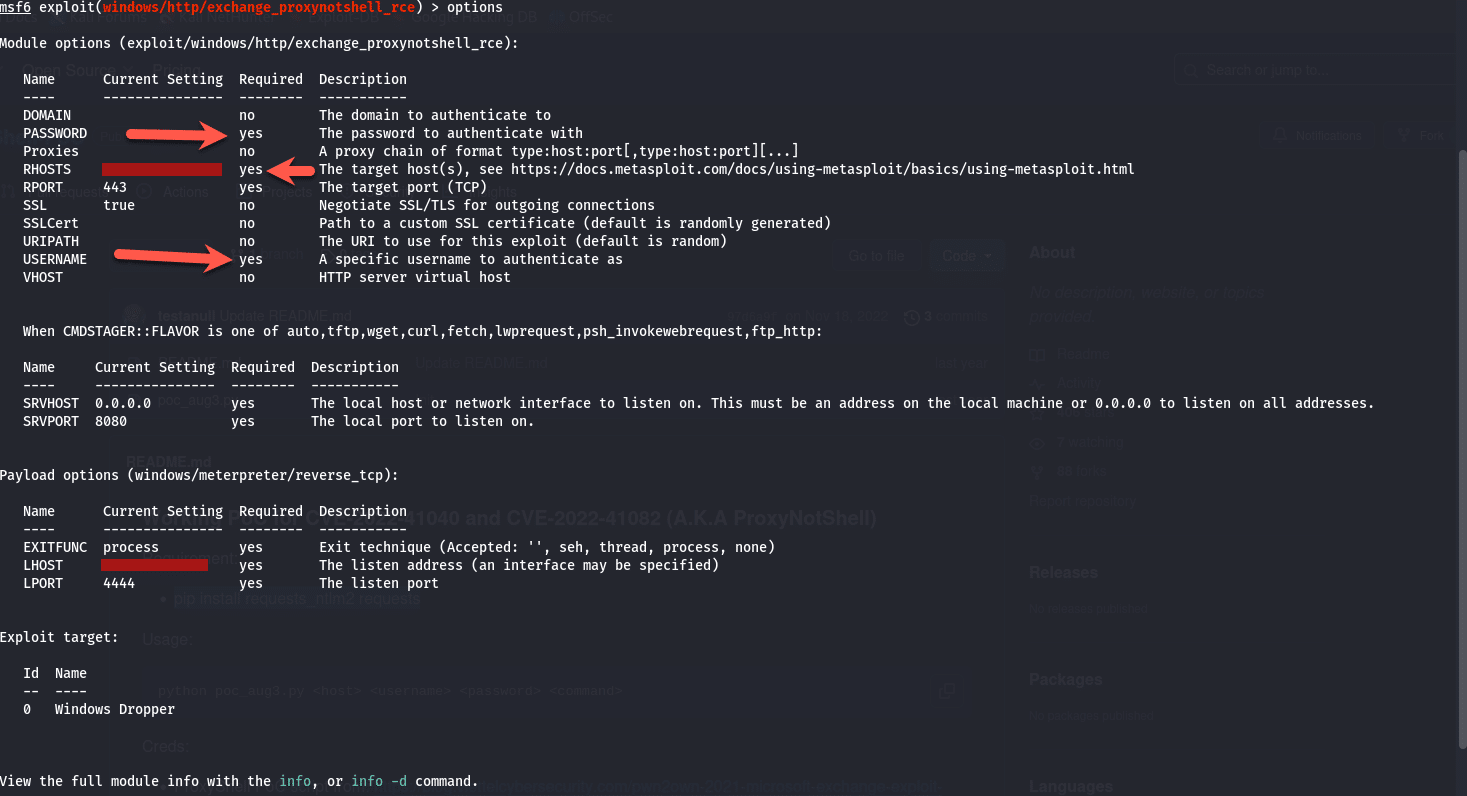Click the SSL value 'true'
Image resolution: width=1467 pixels, height=796 pixels.
click(x=119, y=206)
